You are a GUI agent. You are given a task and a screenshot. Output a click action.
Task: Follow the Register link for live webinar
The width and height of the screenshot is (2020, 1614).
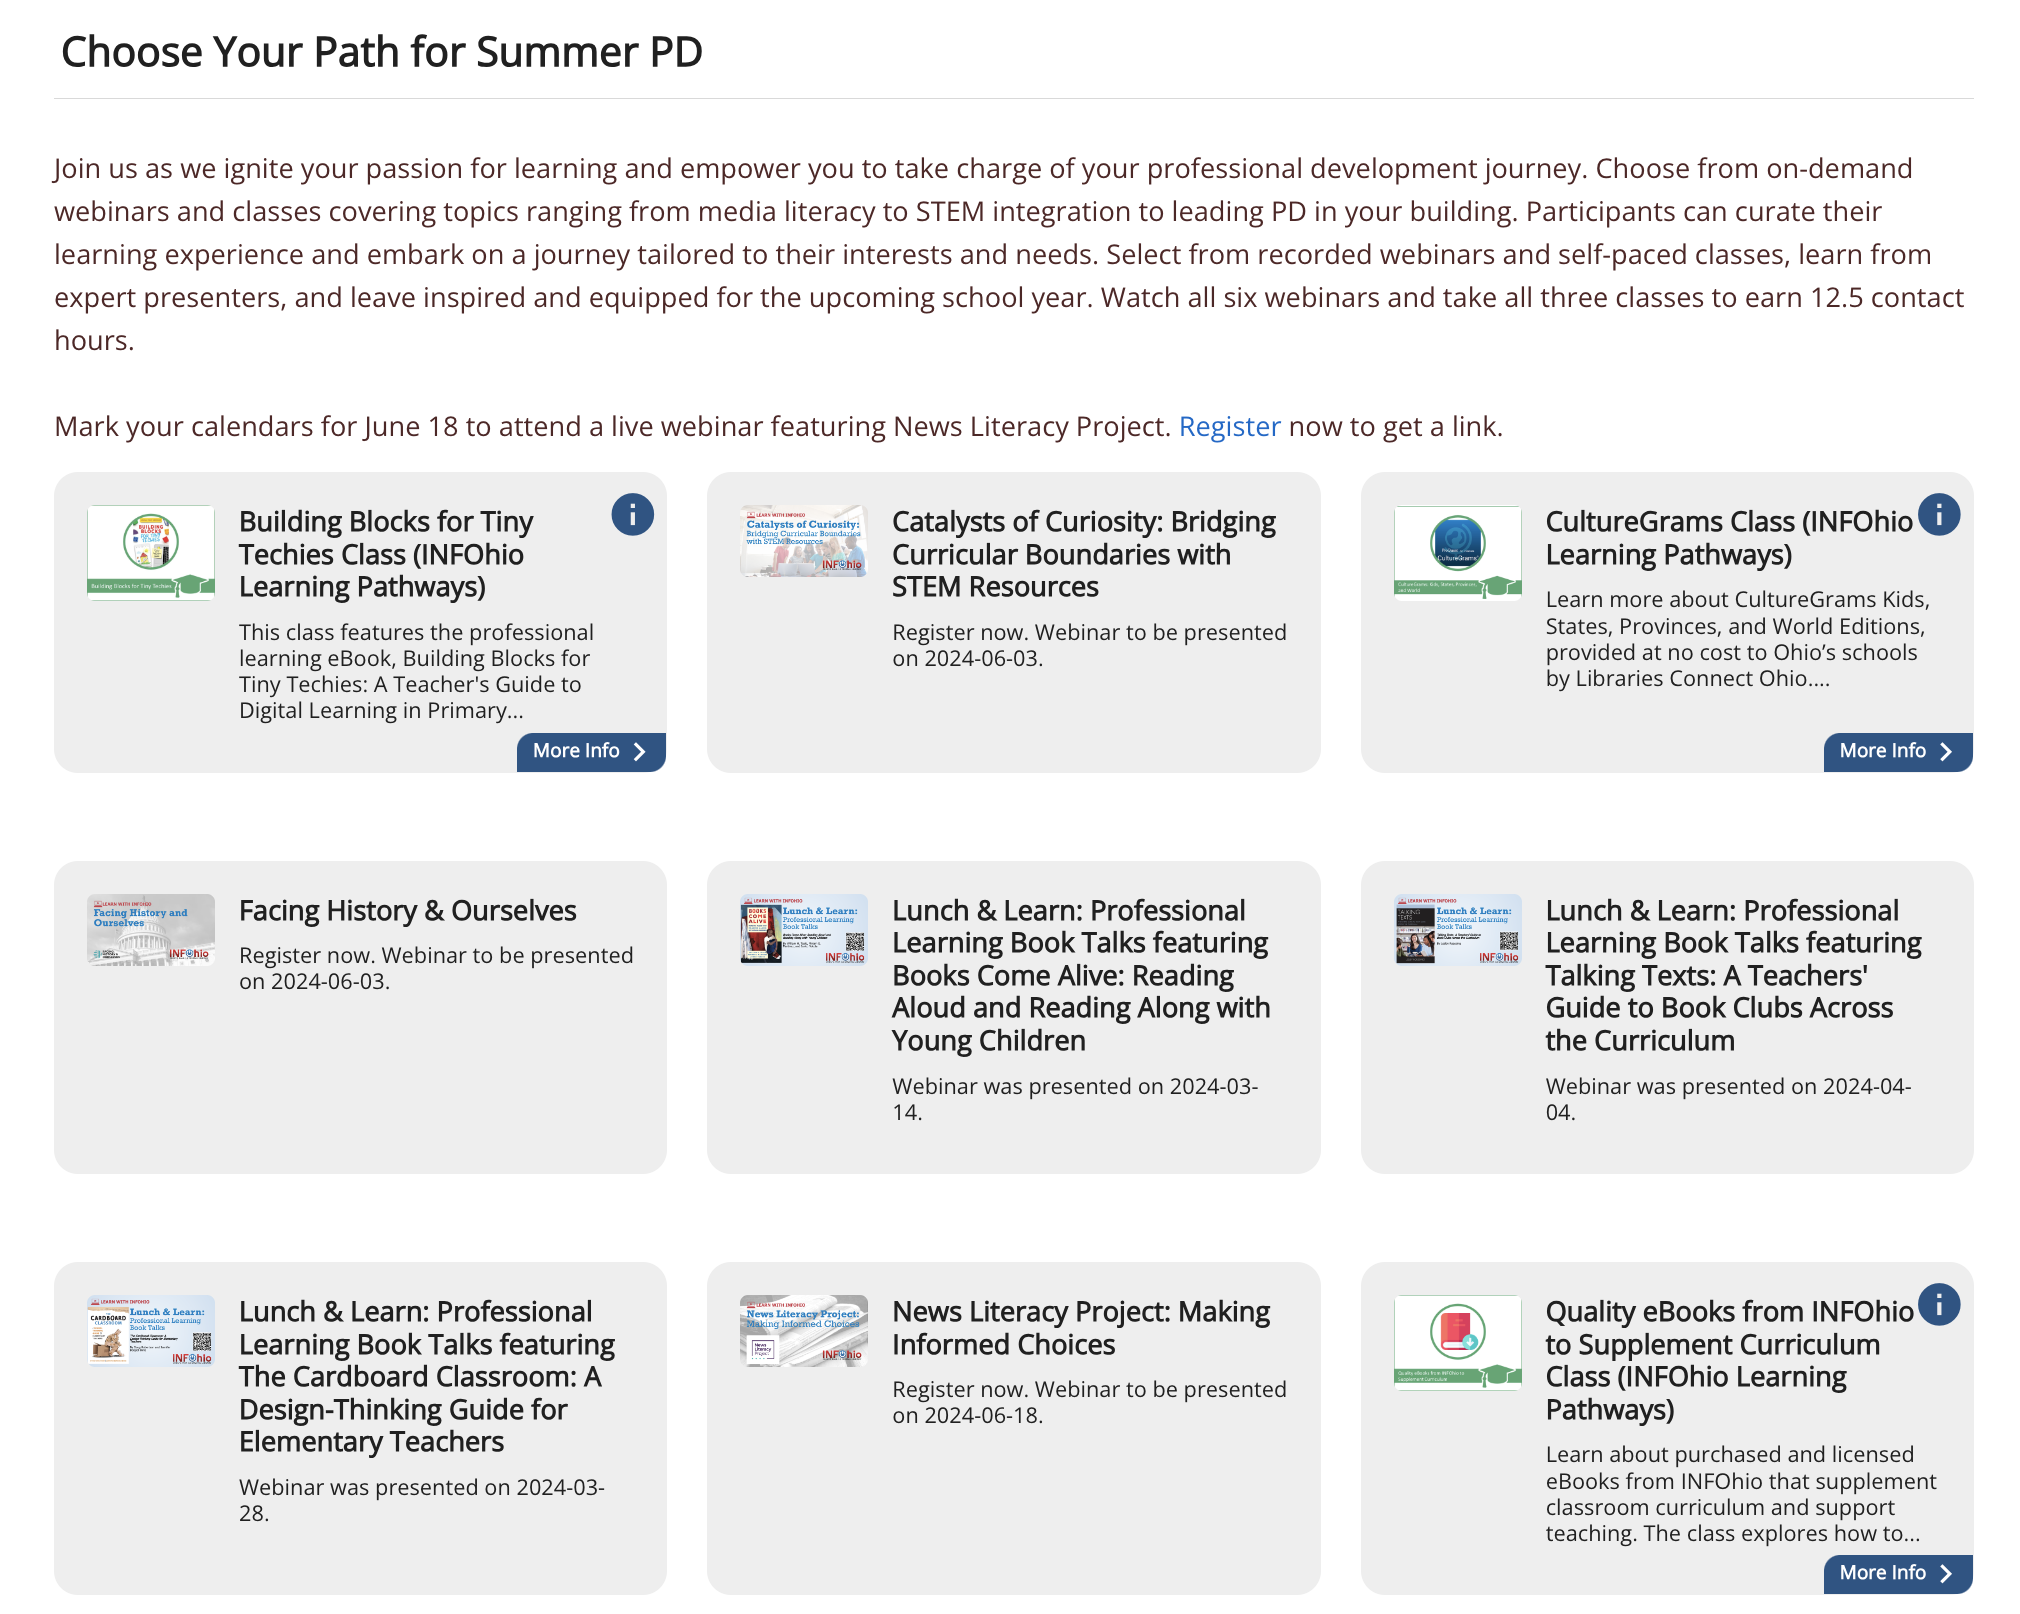point(1229,427)
